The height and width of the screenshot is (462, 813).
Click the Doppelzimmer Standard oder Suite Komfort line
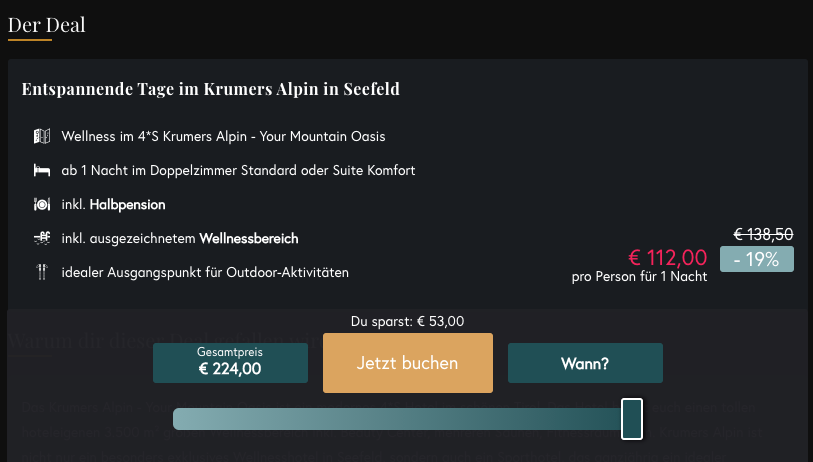(239, 171)
